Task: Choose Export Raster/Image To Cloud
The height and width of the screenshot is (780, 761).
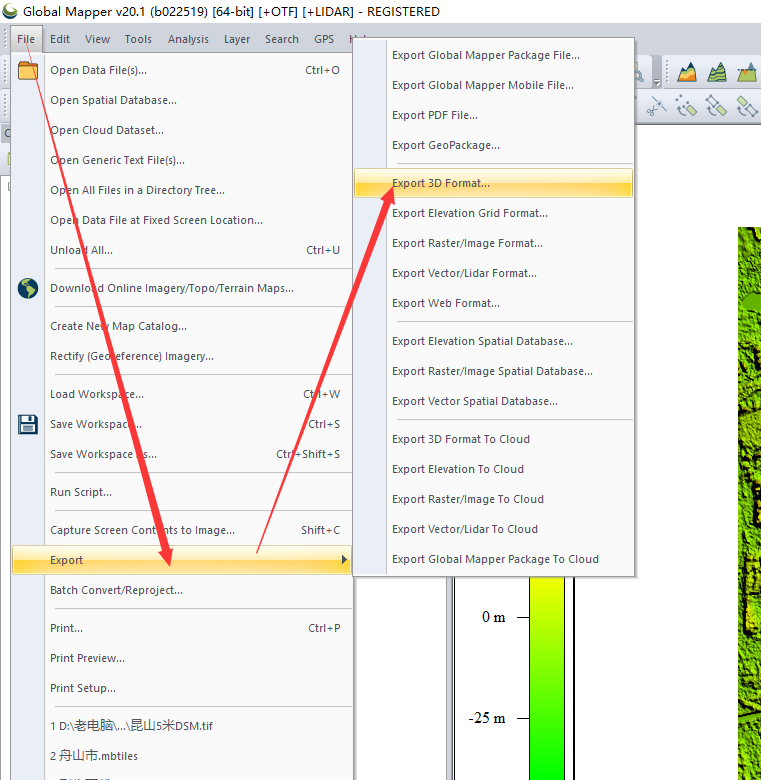Action: [493, 499]
